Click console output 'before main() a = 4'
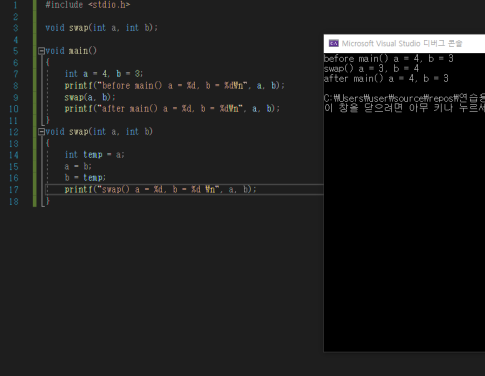The image size is (485, 376). coord(388,59)
